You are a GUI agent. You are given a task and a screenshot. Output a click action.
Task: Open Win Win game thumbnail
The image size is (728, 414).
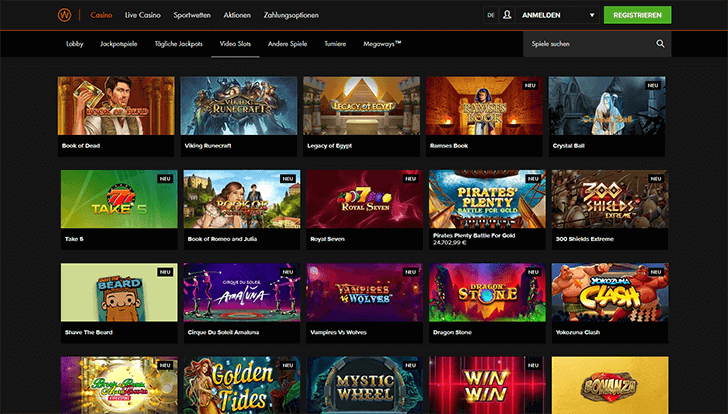coord(488,385)
